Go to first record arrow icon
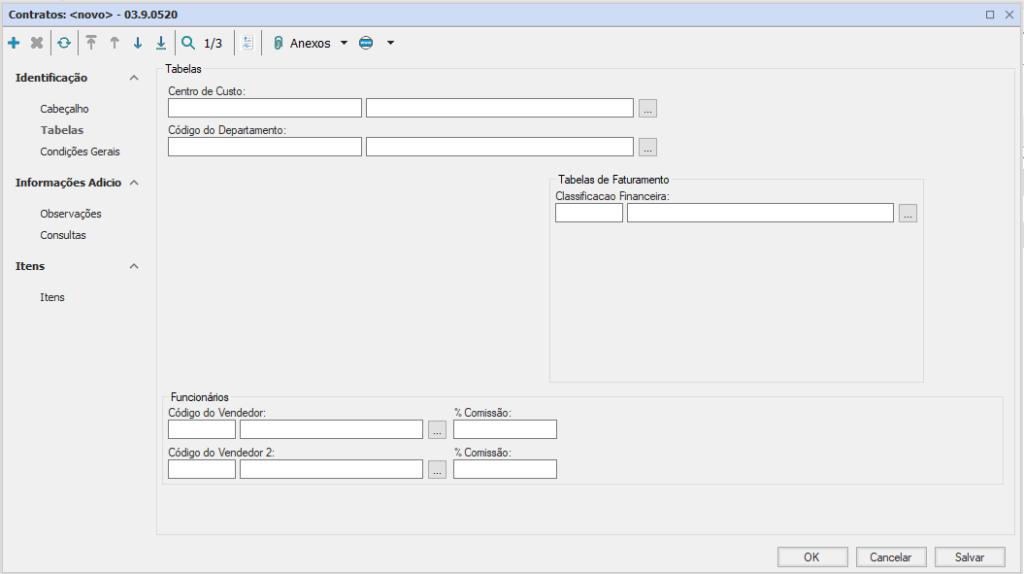This screenshot has height=574, width=1024. pos(91,43)
